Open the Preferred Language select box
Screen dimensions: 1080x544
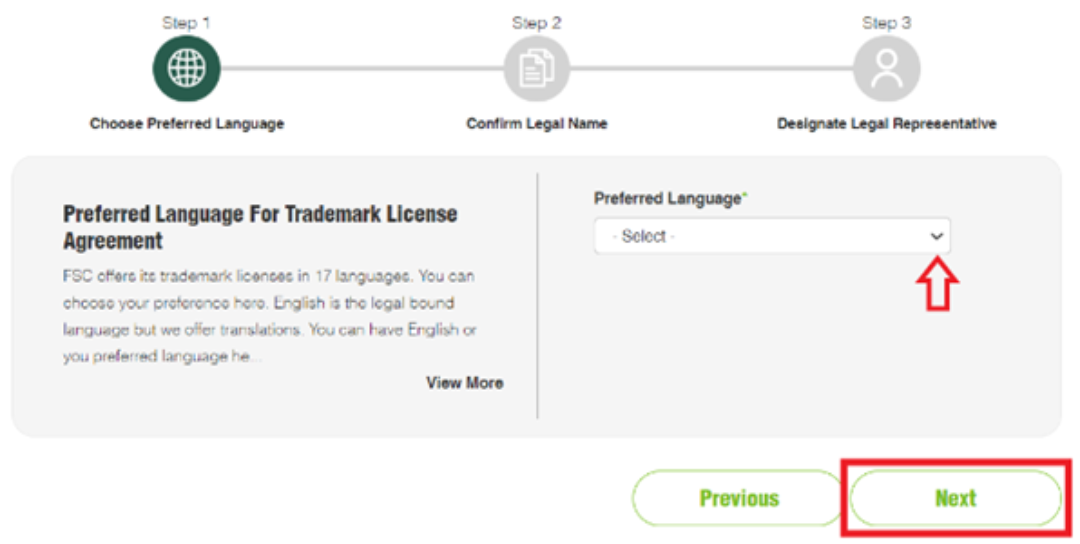pos(772,236)
